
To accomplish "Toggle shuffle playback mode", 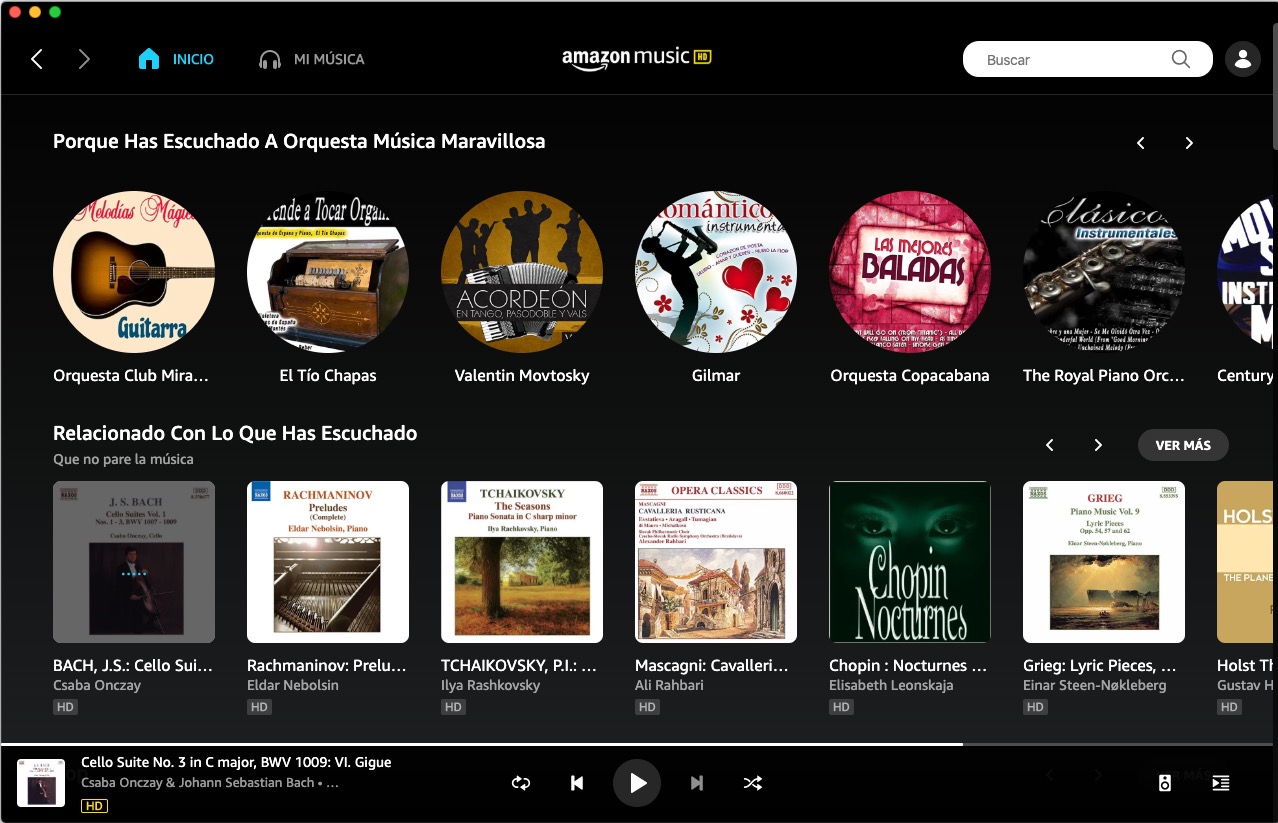I will tap(753, 783).
